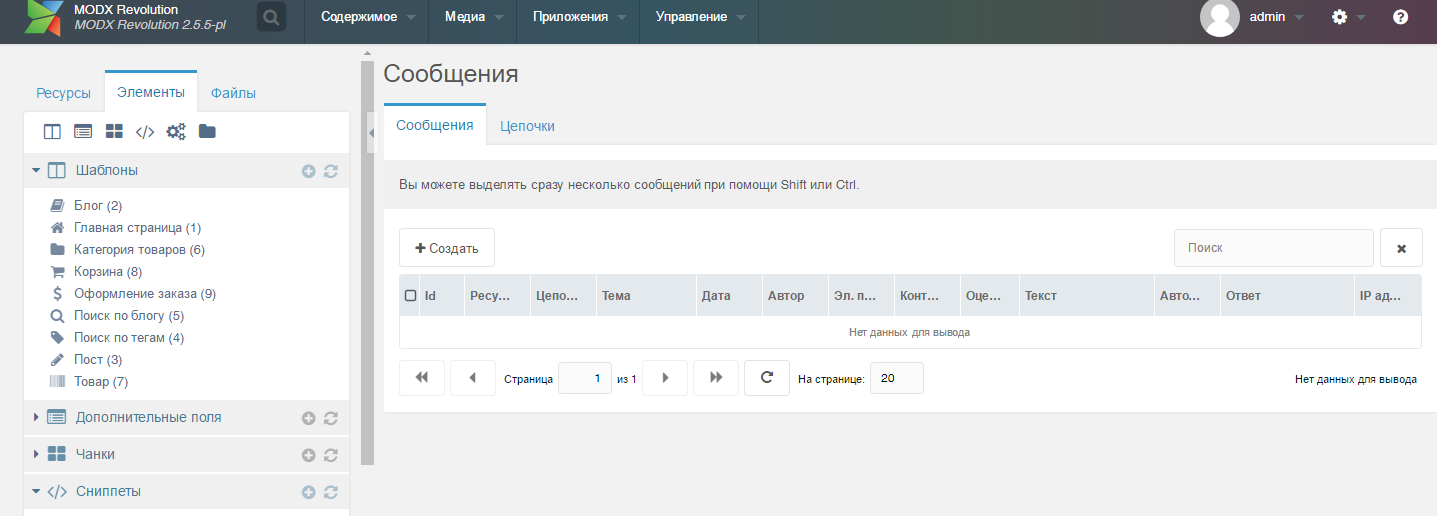This screenshot has height=516, width=1437.
Task: Go to first page of messages
Action: point(422,378)
